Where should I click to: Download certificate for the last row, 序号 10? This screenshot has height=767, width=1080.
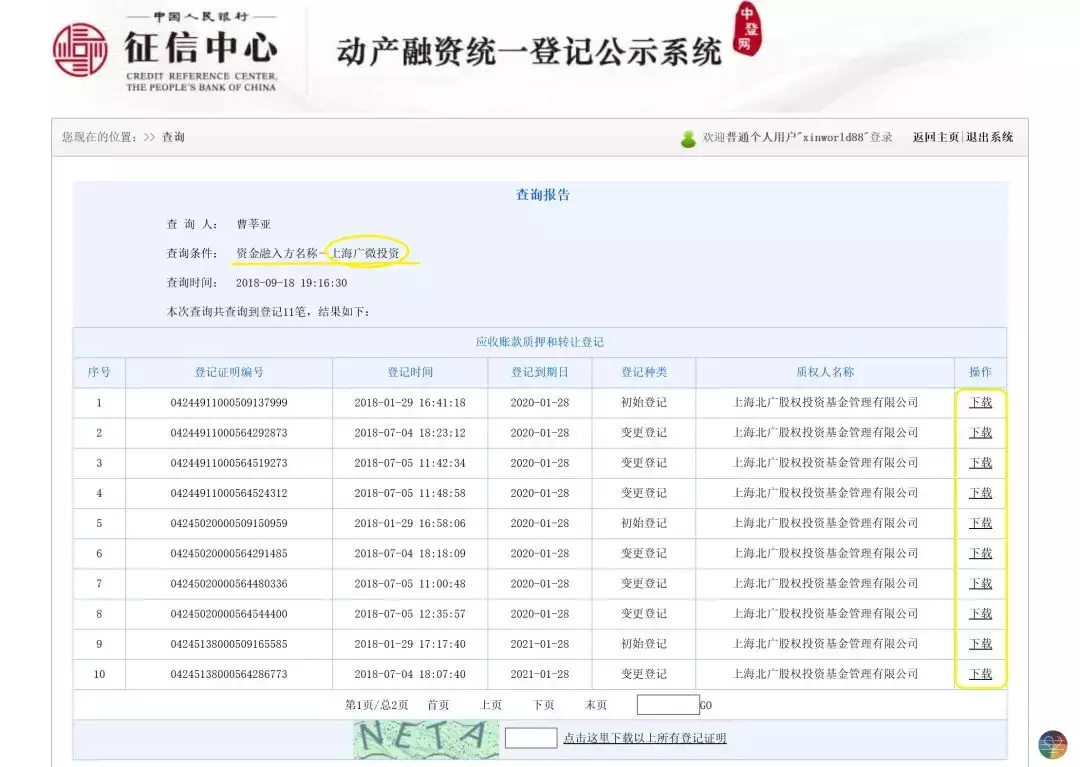(x=980, y=674)
